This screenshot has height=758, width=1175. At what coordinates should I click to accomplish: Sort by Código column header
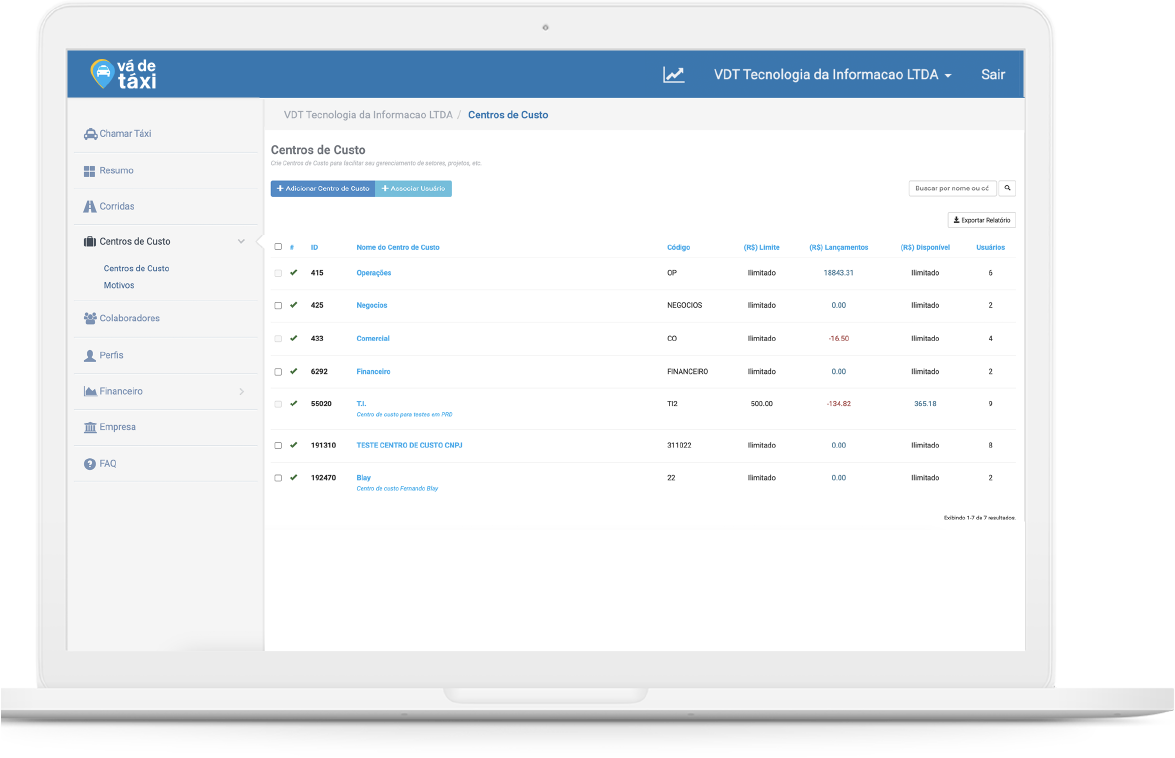(678, 247)
